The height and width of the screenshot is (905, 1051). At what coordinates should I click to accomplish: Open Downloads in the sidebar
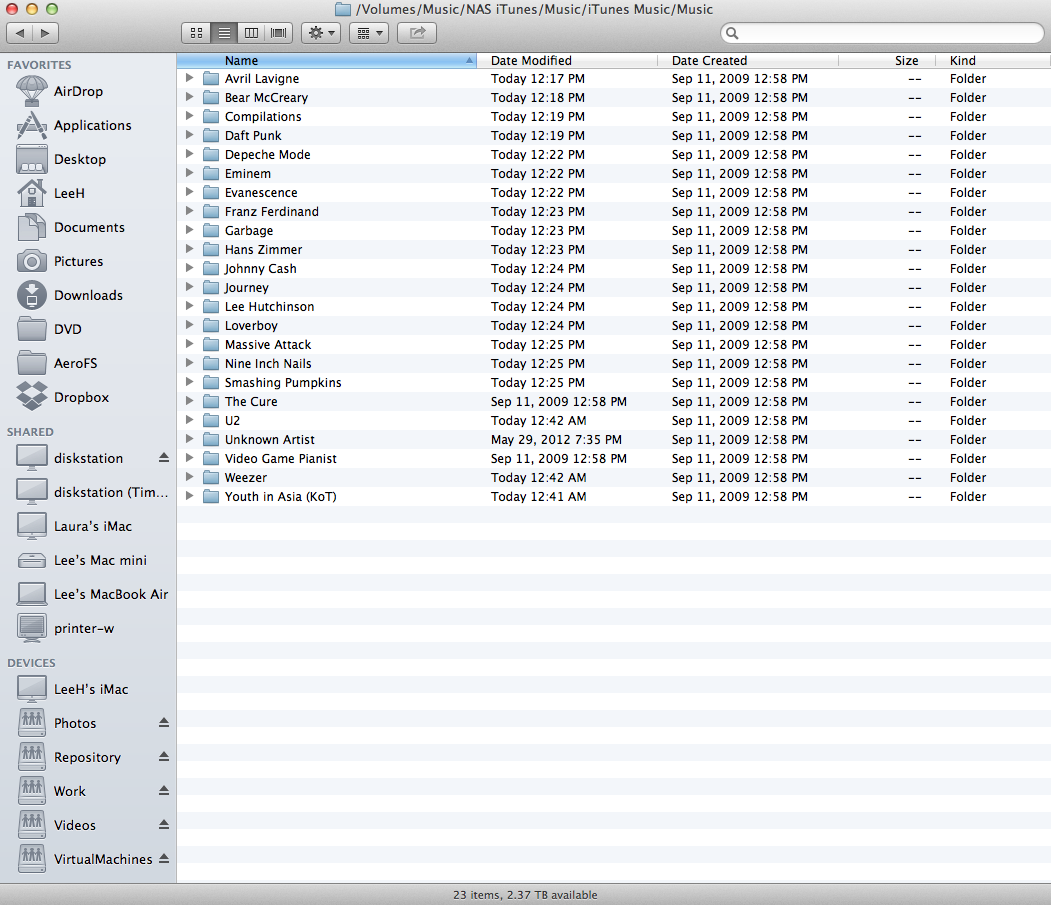88,296
